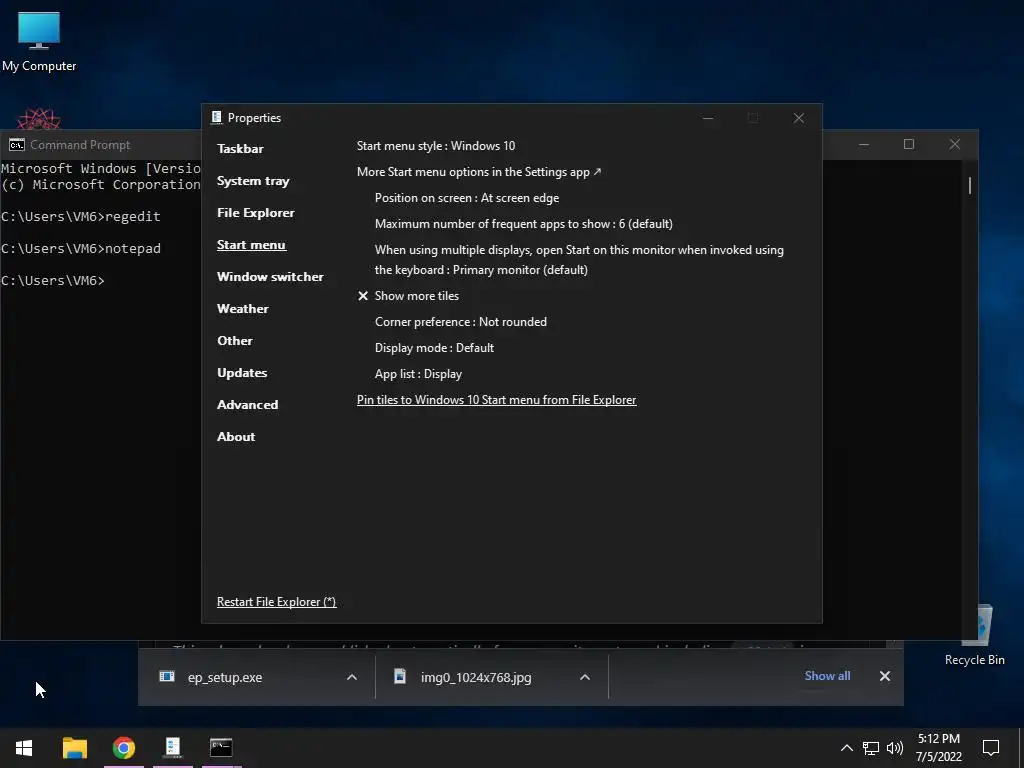Close the downloads bar
Viewport: 1024px width, 768px height.
884,676
